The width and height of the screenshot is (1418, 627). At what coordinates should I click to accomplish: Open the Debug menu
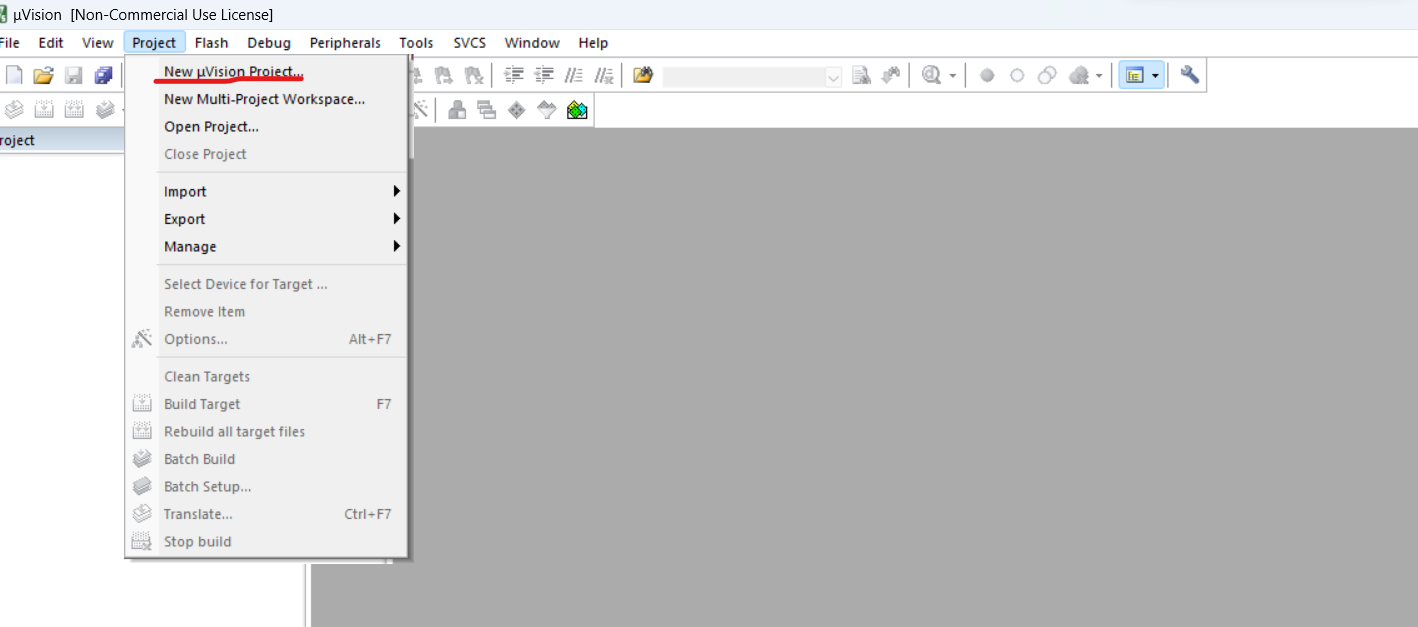pyautogui.click(x=269, y=43)
